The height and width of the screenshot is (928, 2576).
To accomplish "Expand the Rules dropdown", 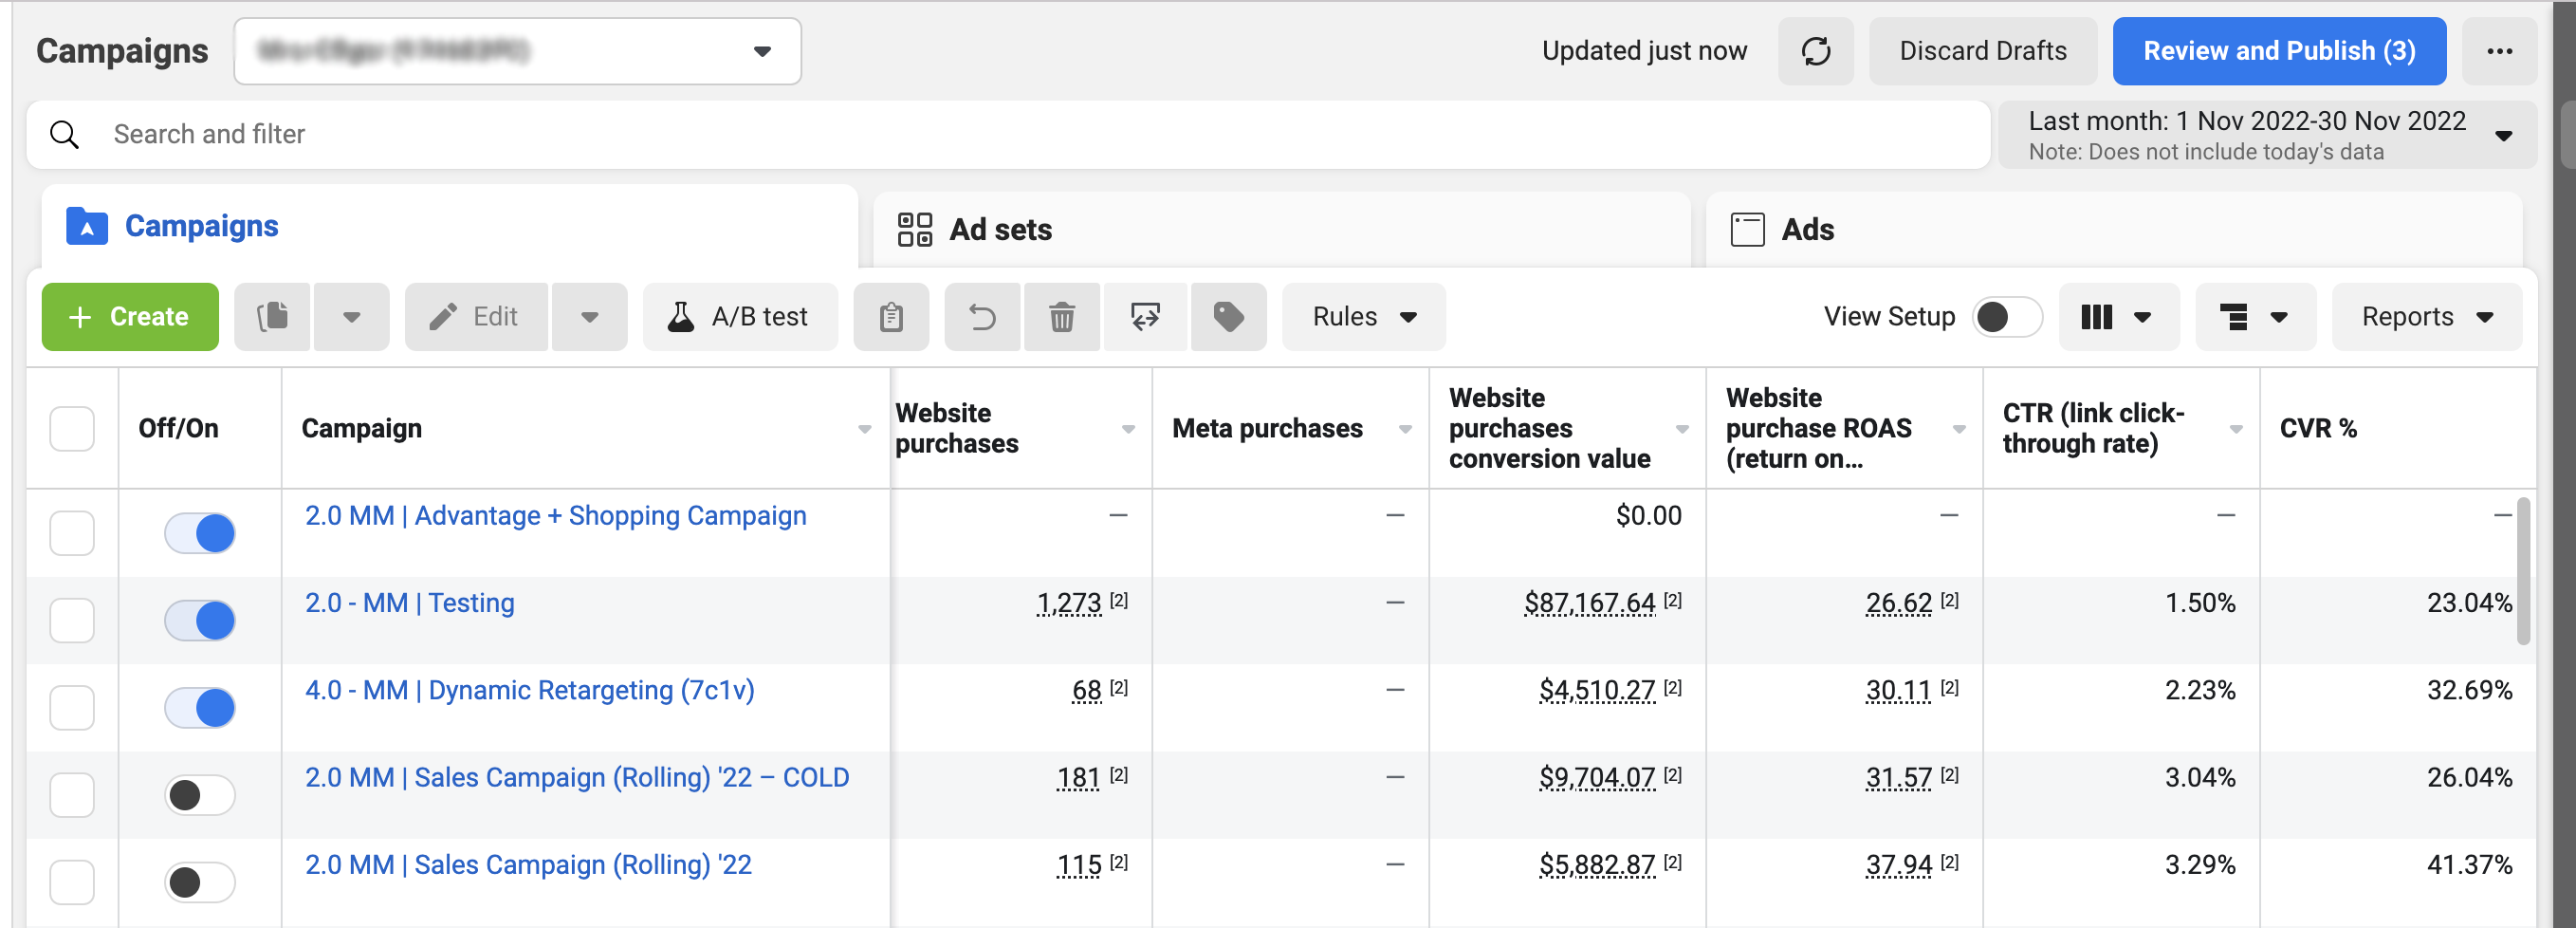I will (1363, 317).
